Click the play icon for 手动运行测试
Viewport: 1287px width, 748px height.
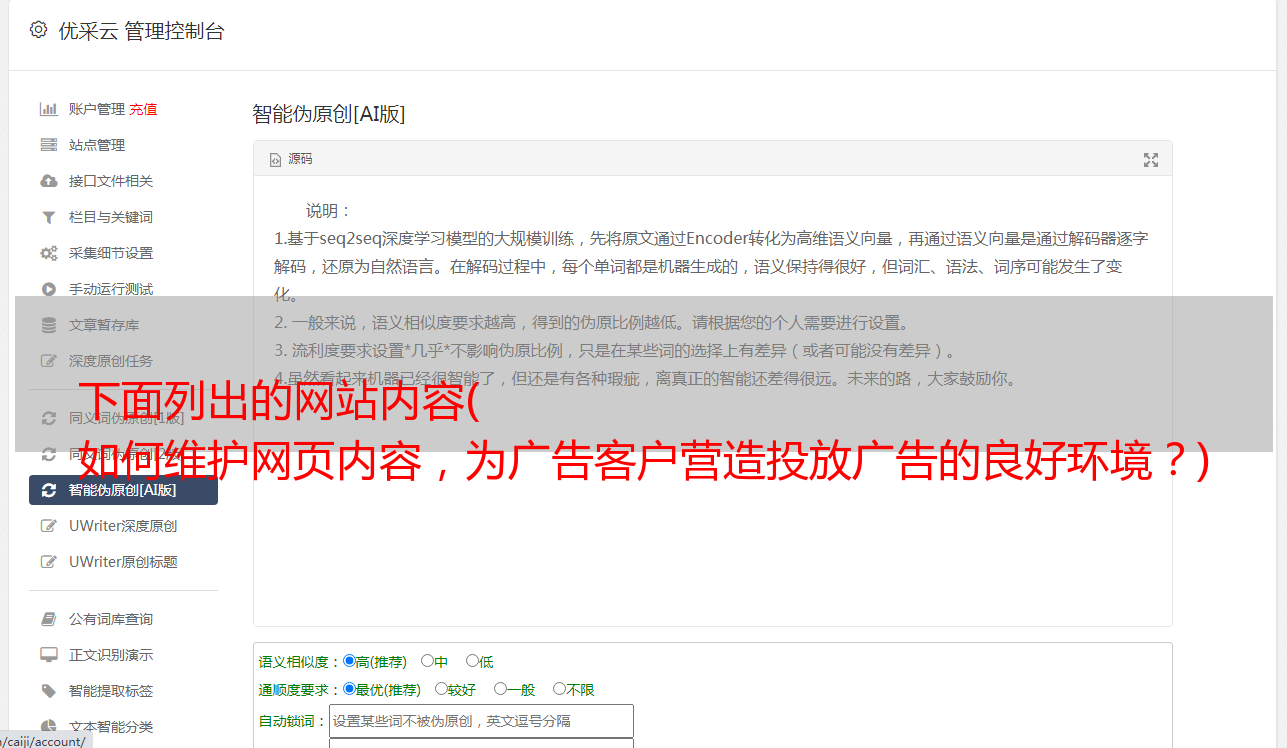point(48,289)
